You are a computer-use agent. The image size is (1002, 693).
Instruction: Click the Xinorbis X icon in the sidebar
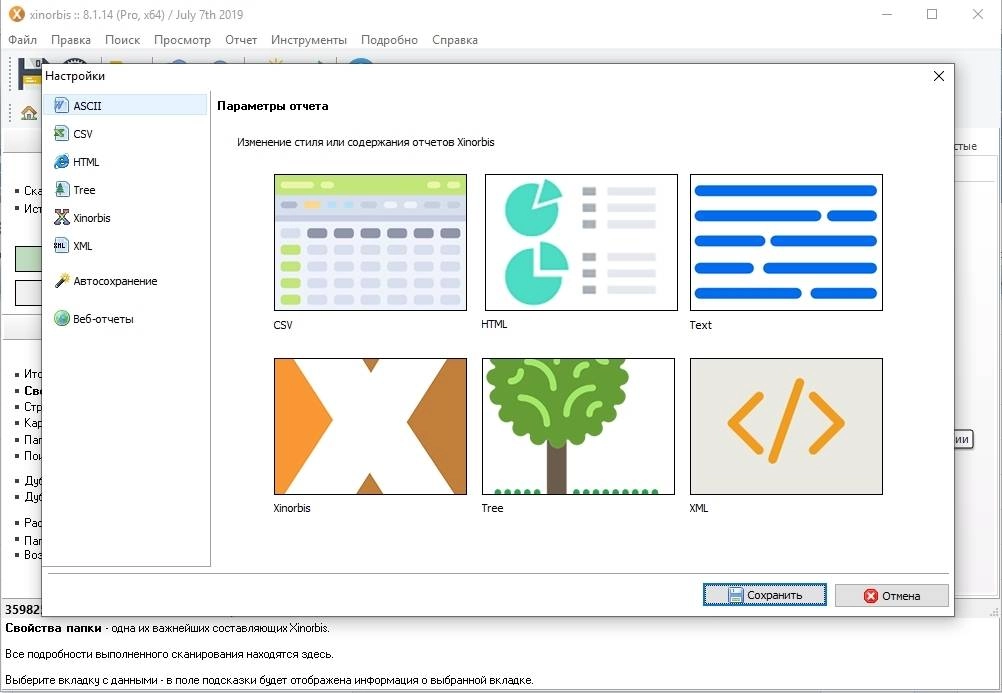tap(61, 218)
